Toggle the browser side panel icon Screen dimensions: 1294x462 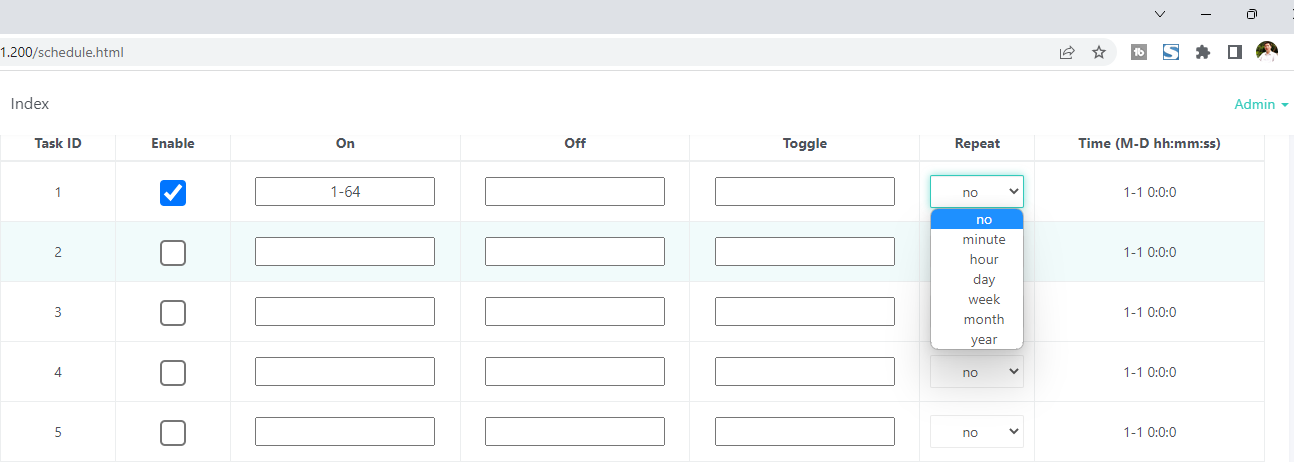point(1235,52)
